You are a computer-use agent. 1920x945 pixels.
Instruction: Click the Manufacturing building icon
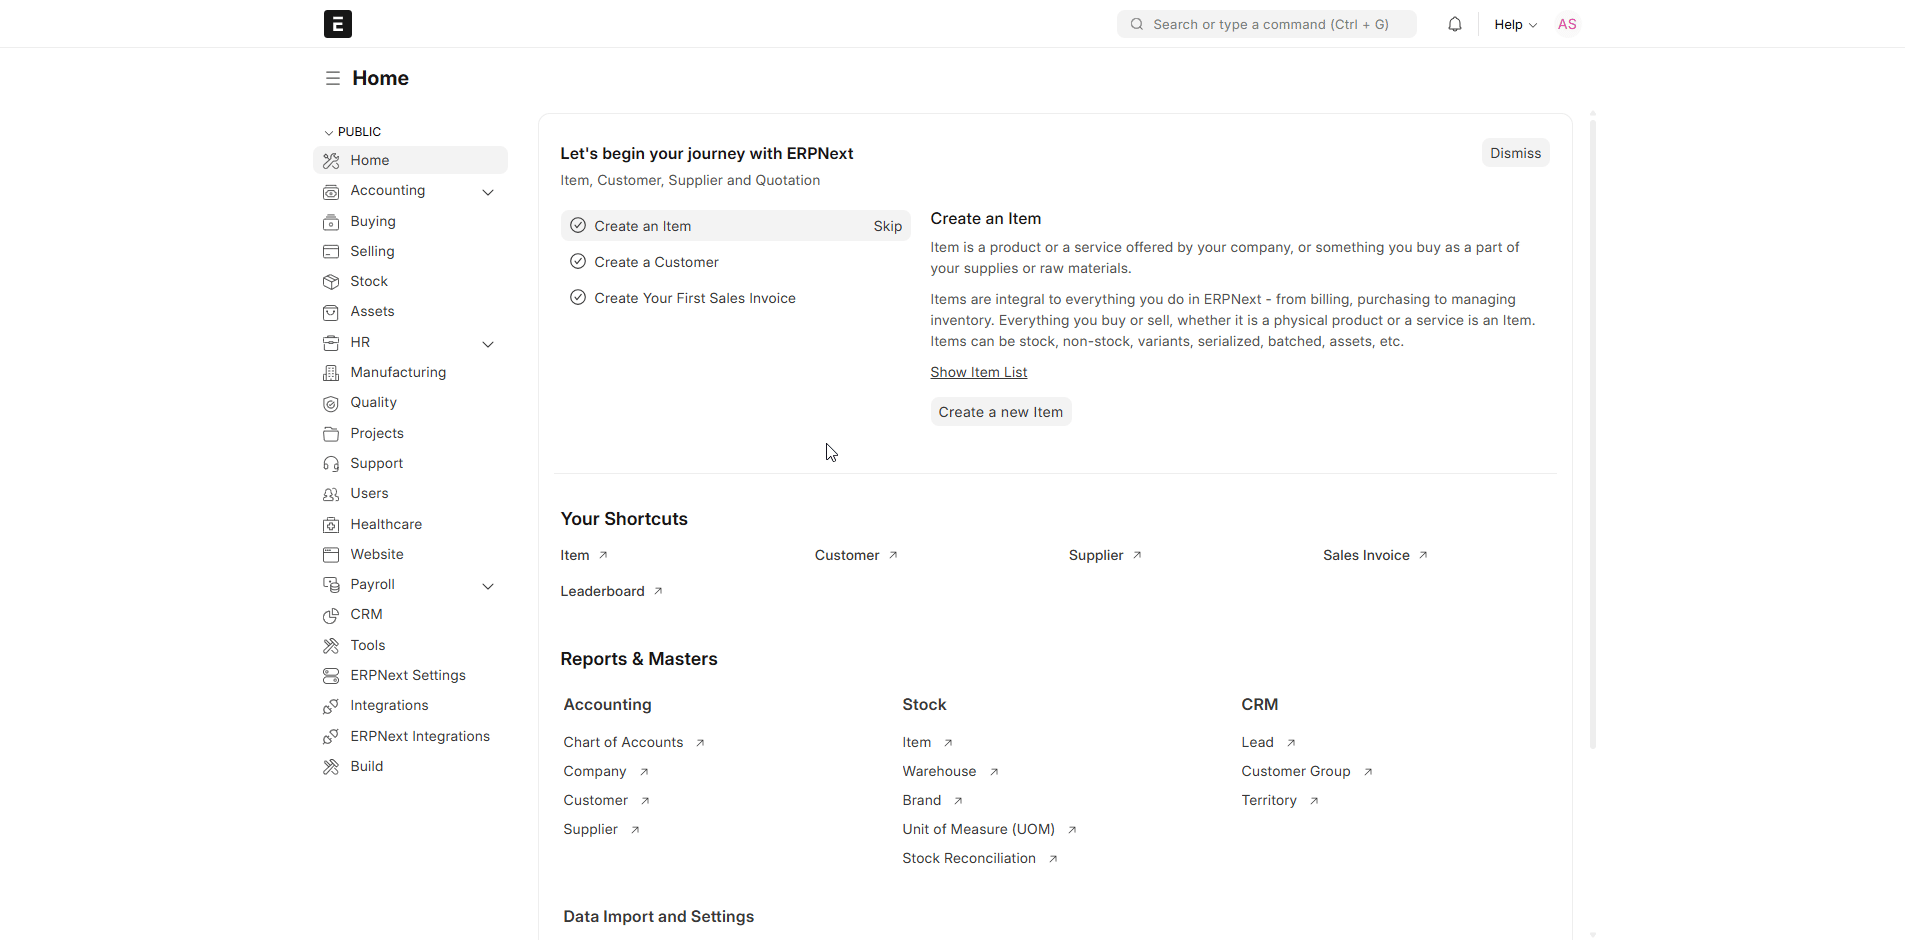point(331,373)
